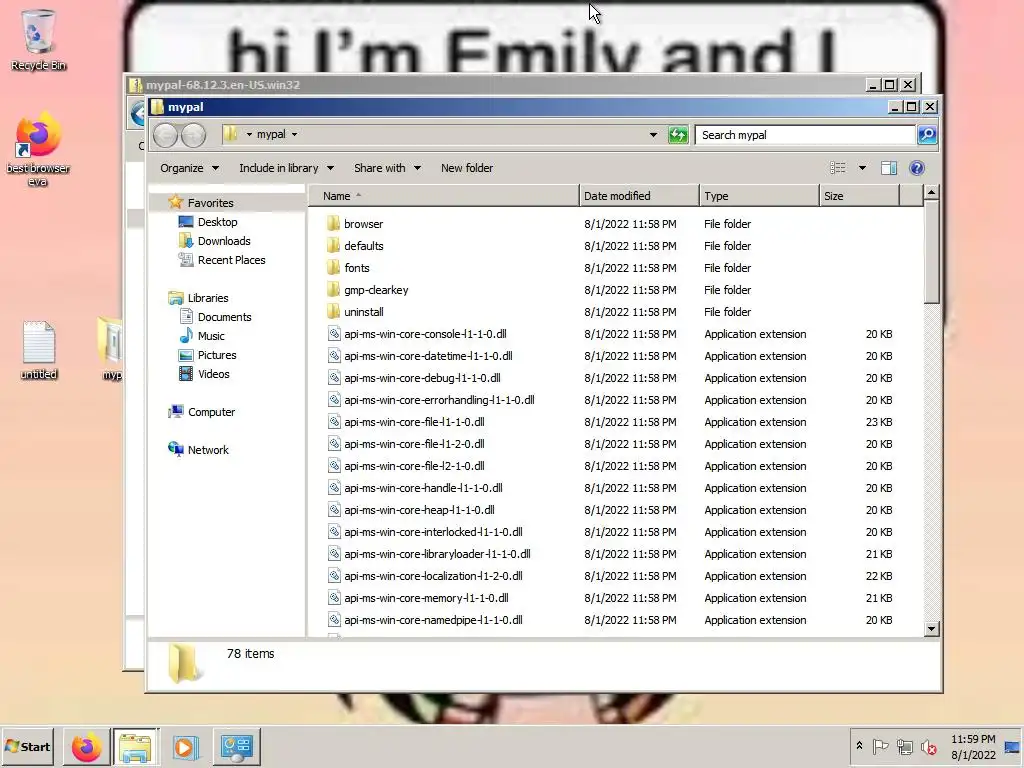1024x768 pixels.
Task: Open the Share with dropdown
Action: tap(387, 168)
